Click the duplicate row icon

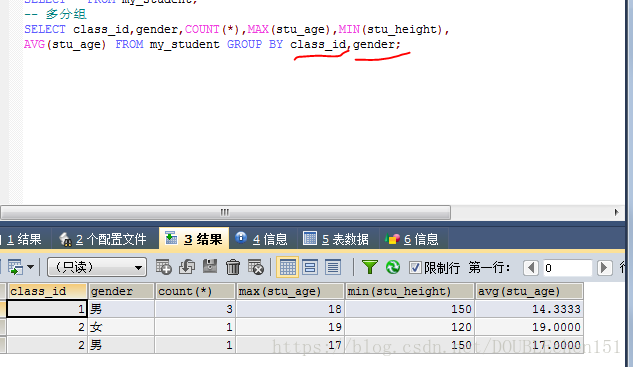click(x=187, y=267)
